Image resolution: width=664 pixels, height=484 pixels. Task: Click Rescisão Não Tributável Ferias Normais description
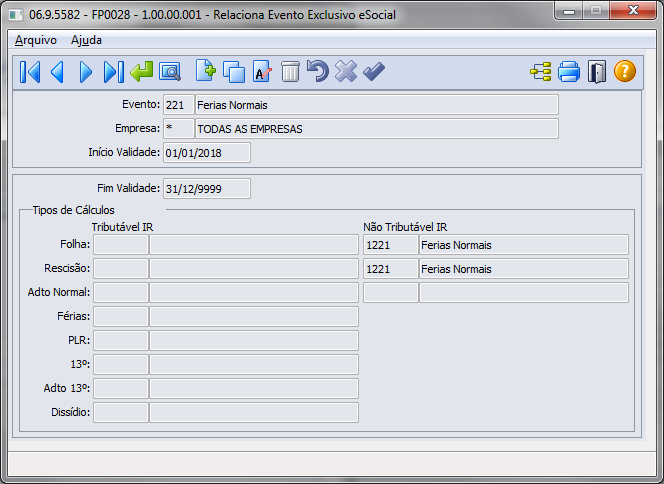524,268
